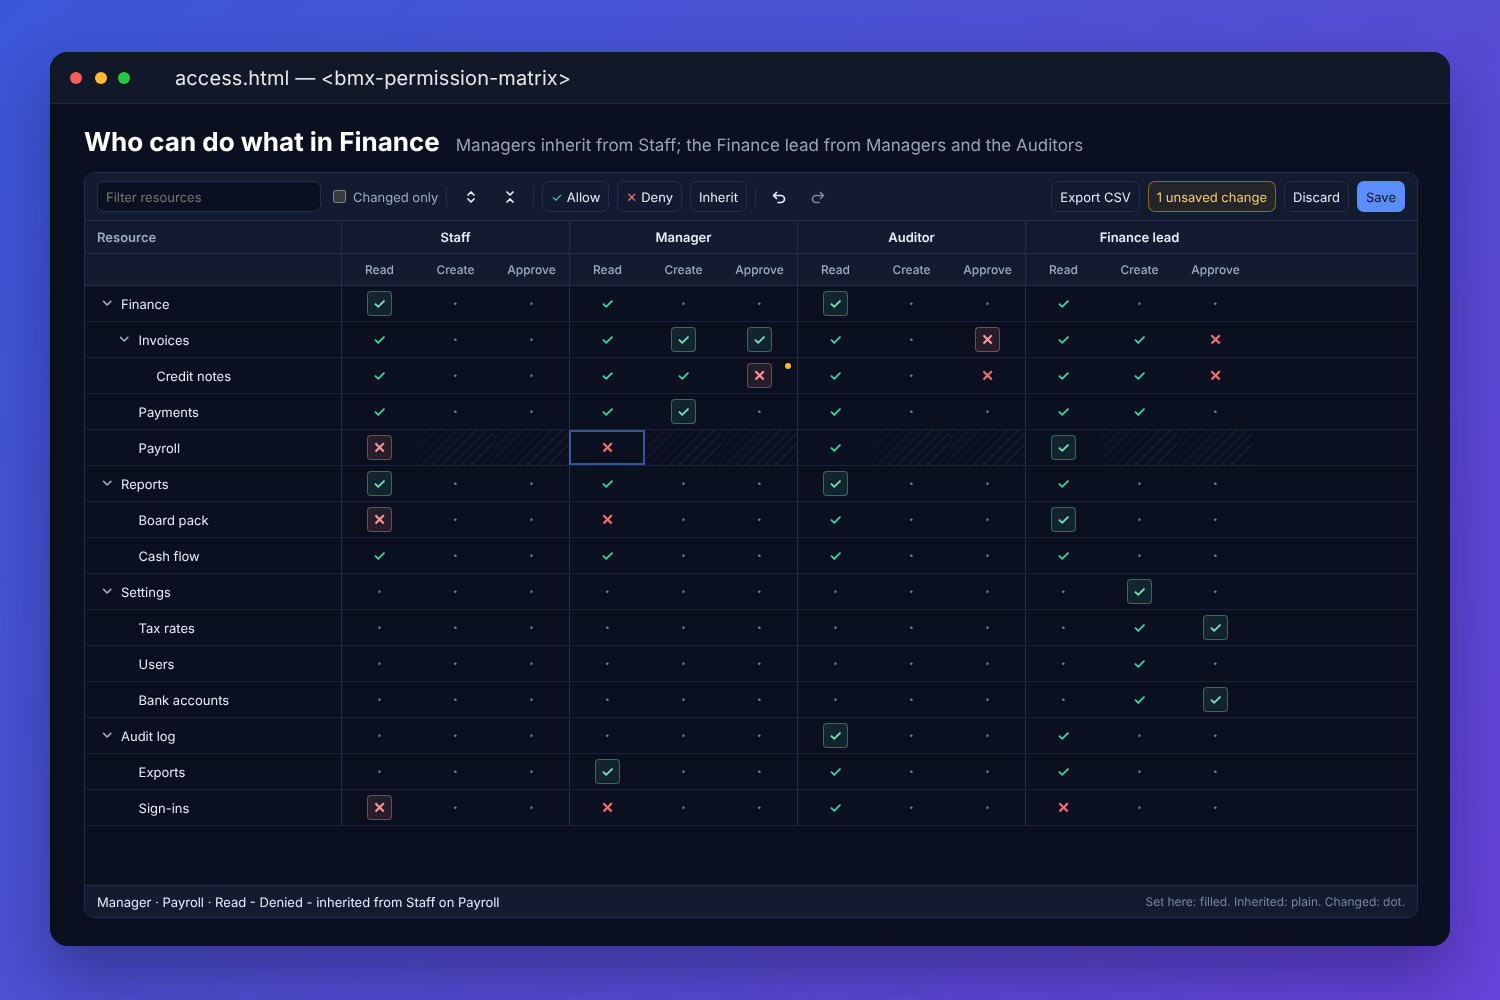The image size is (1500, 1000).
Task: Click the expand-all rows icon
Action: click(x=471, y=197)
